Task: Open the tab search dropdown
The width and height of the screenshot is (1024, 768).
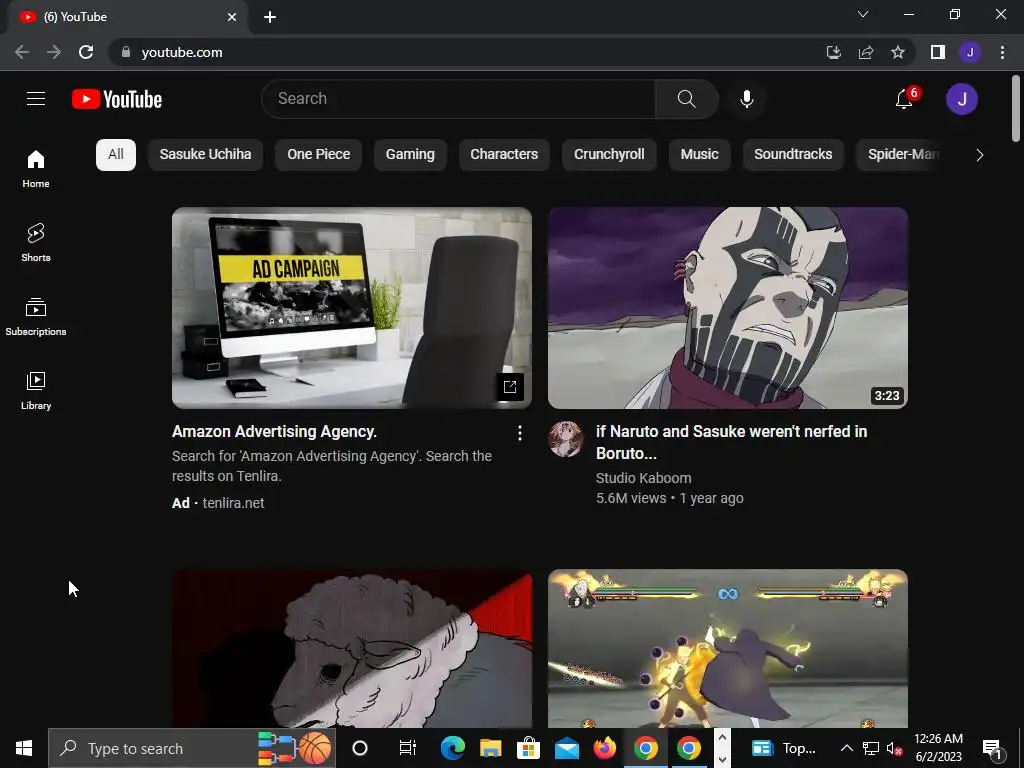Action: click(863, 14)
